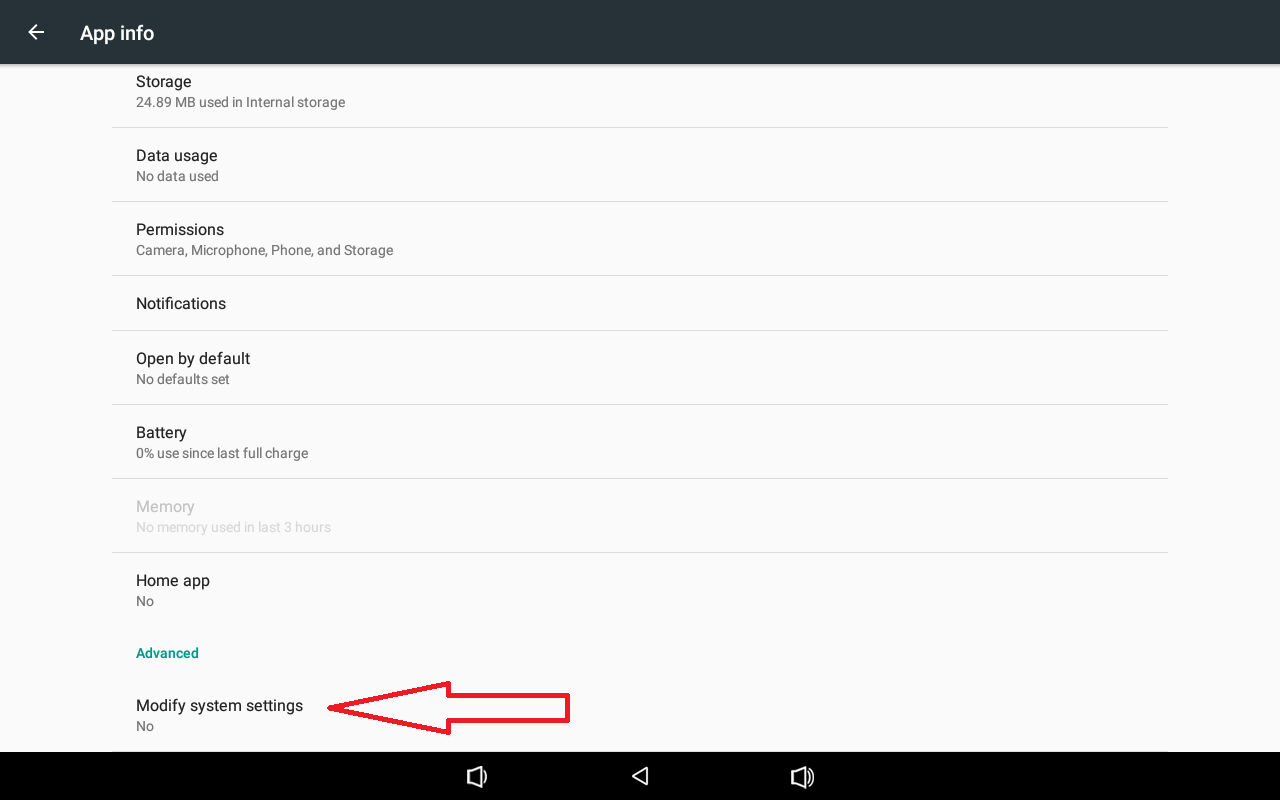Click the 'No defaults set' subtitle
The image size is (1280, 800).
(x=183, y=379)
